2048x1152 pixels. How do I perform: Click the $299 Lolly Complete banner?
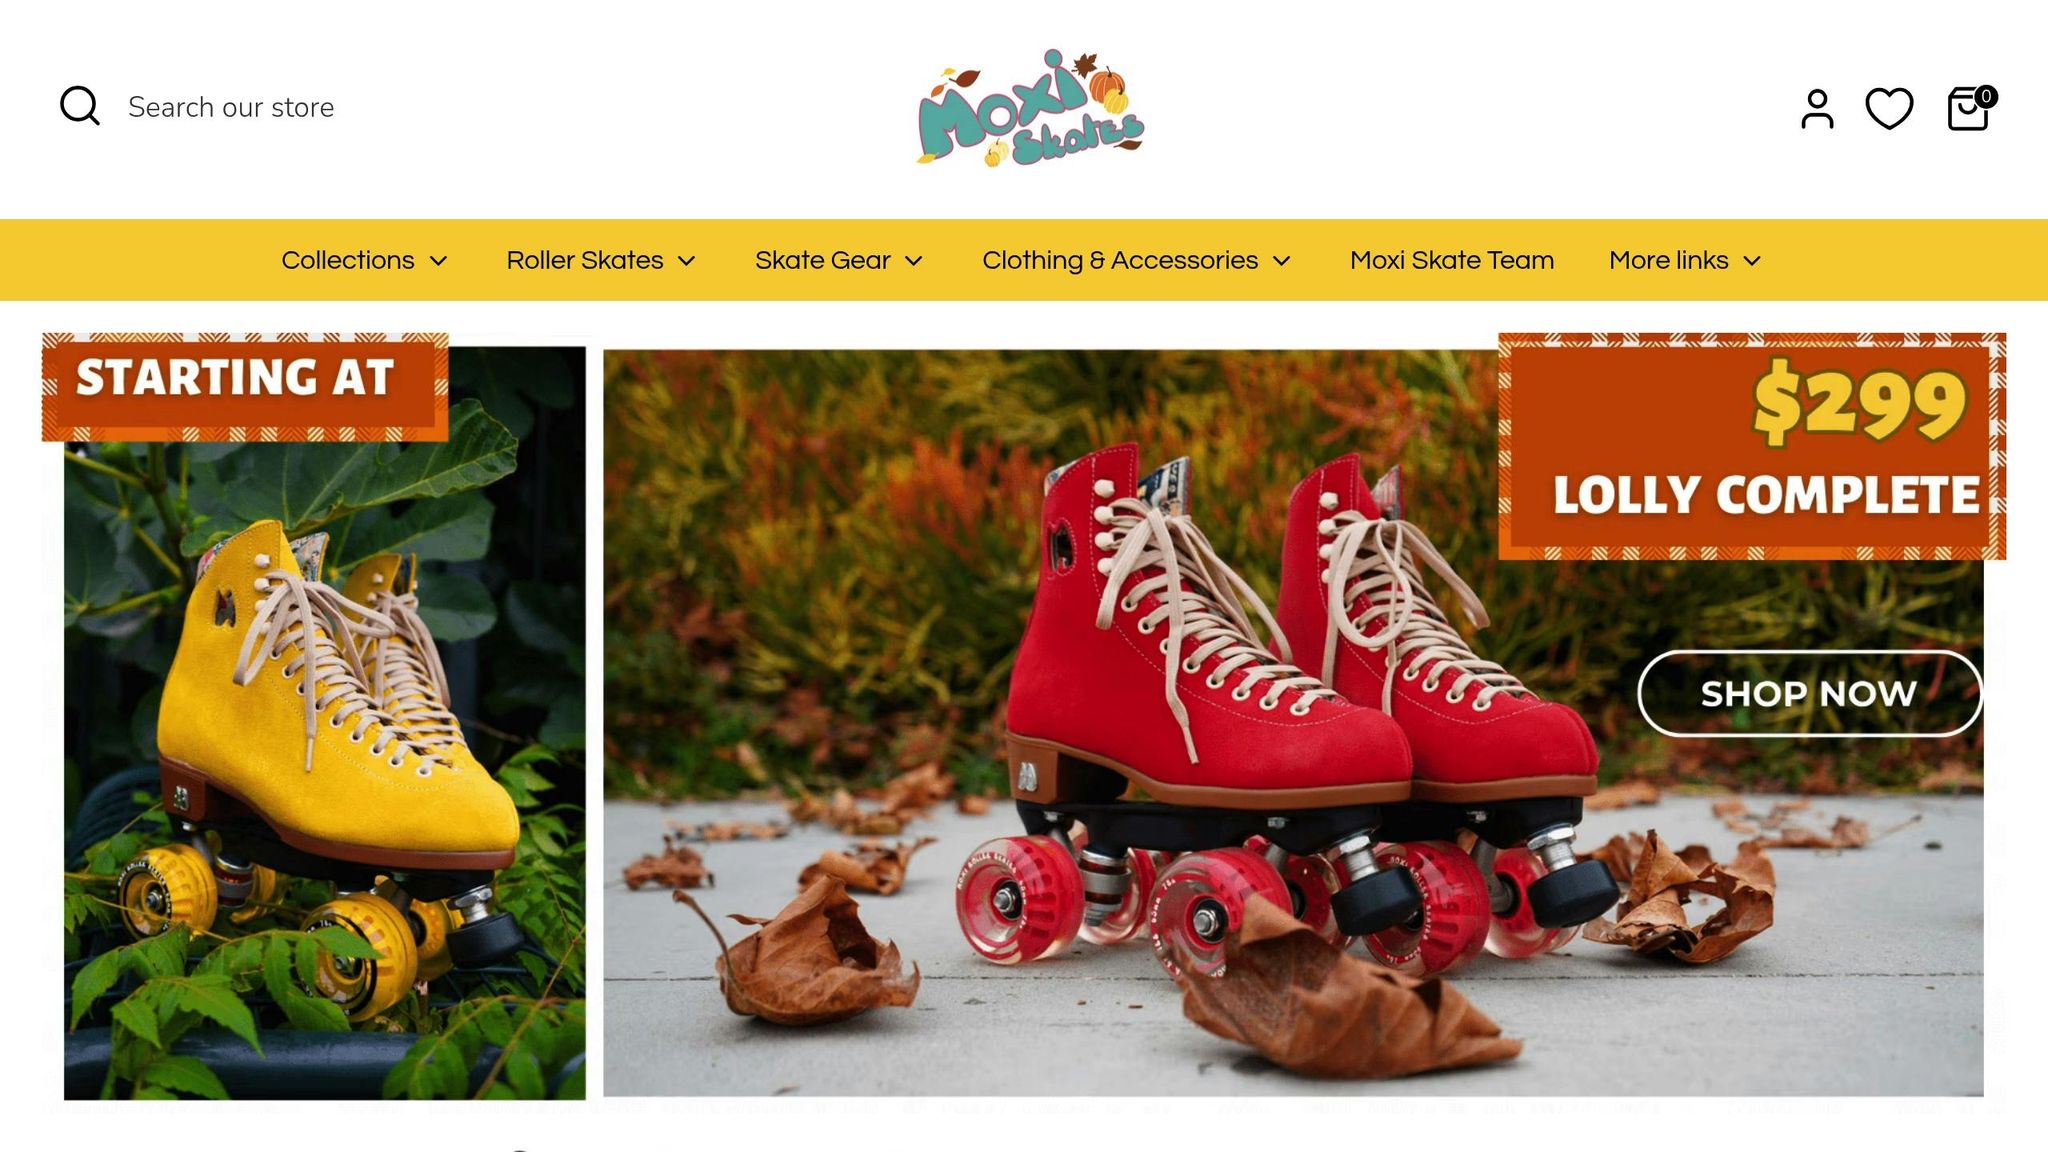(1752, 446)
